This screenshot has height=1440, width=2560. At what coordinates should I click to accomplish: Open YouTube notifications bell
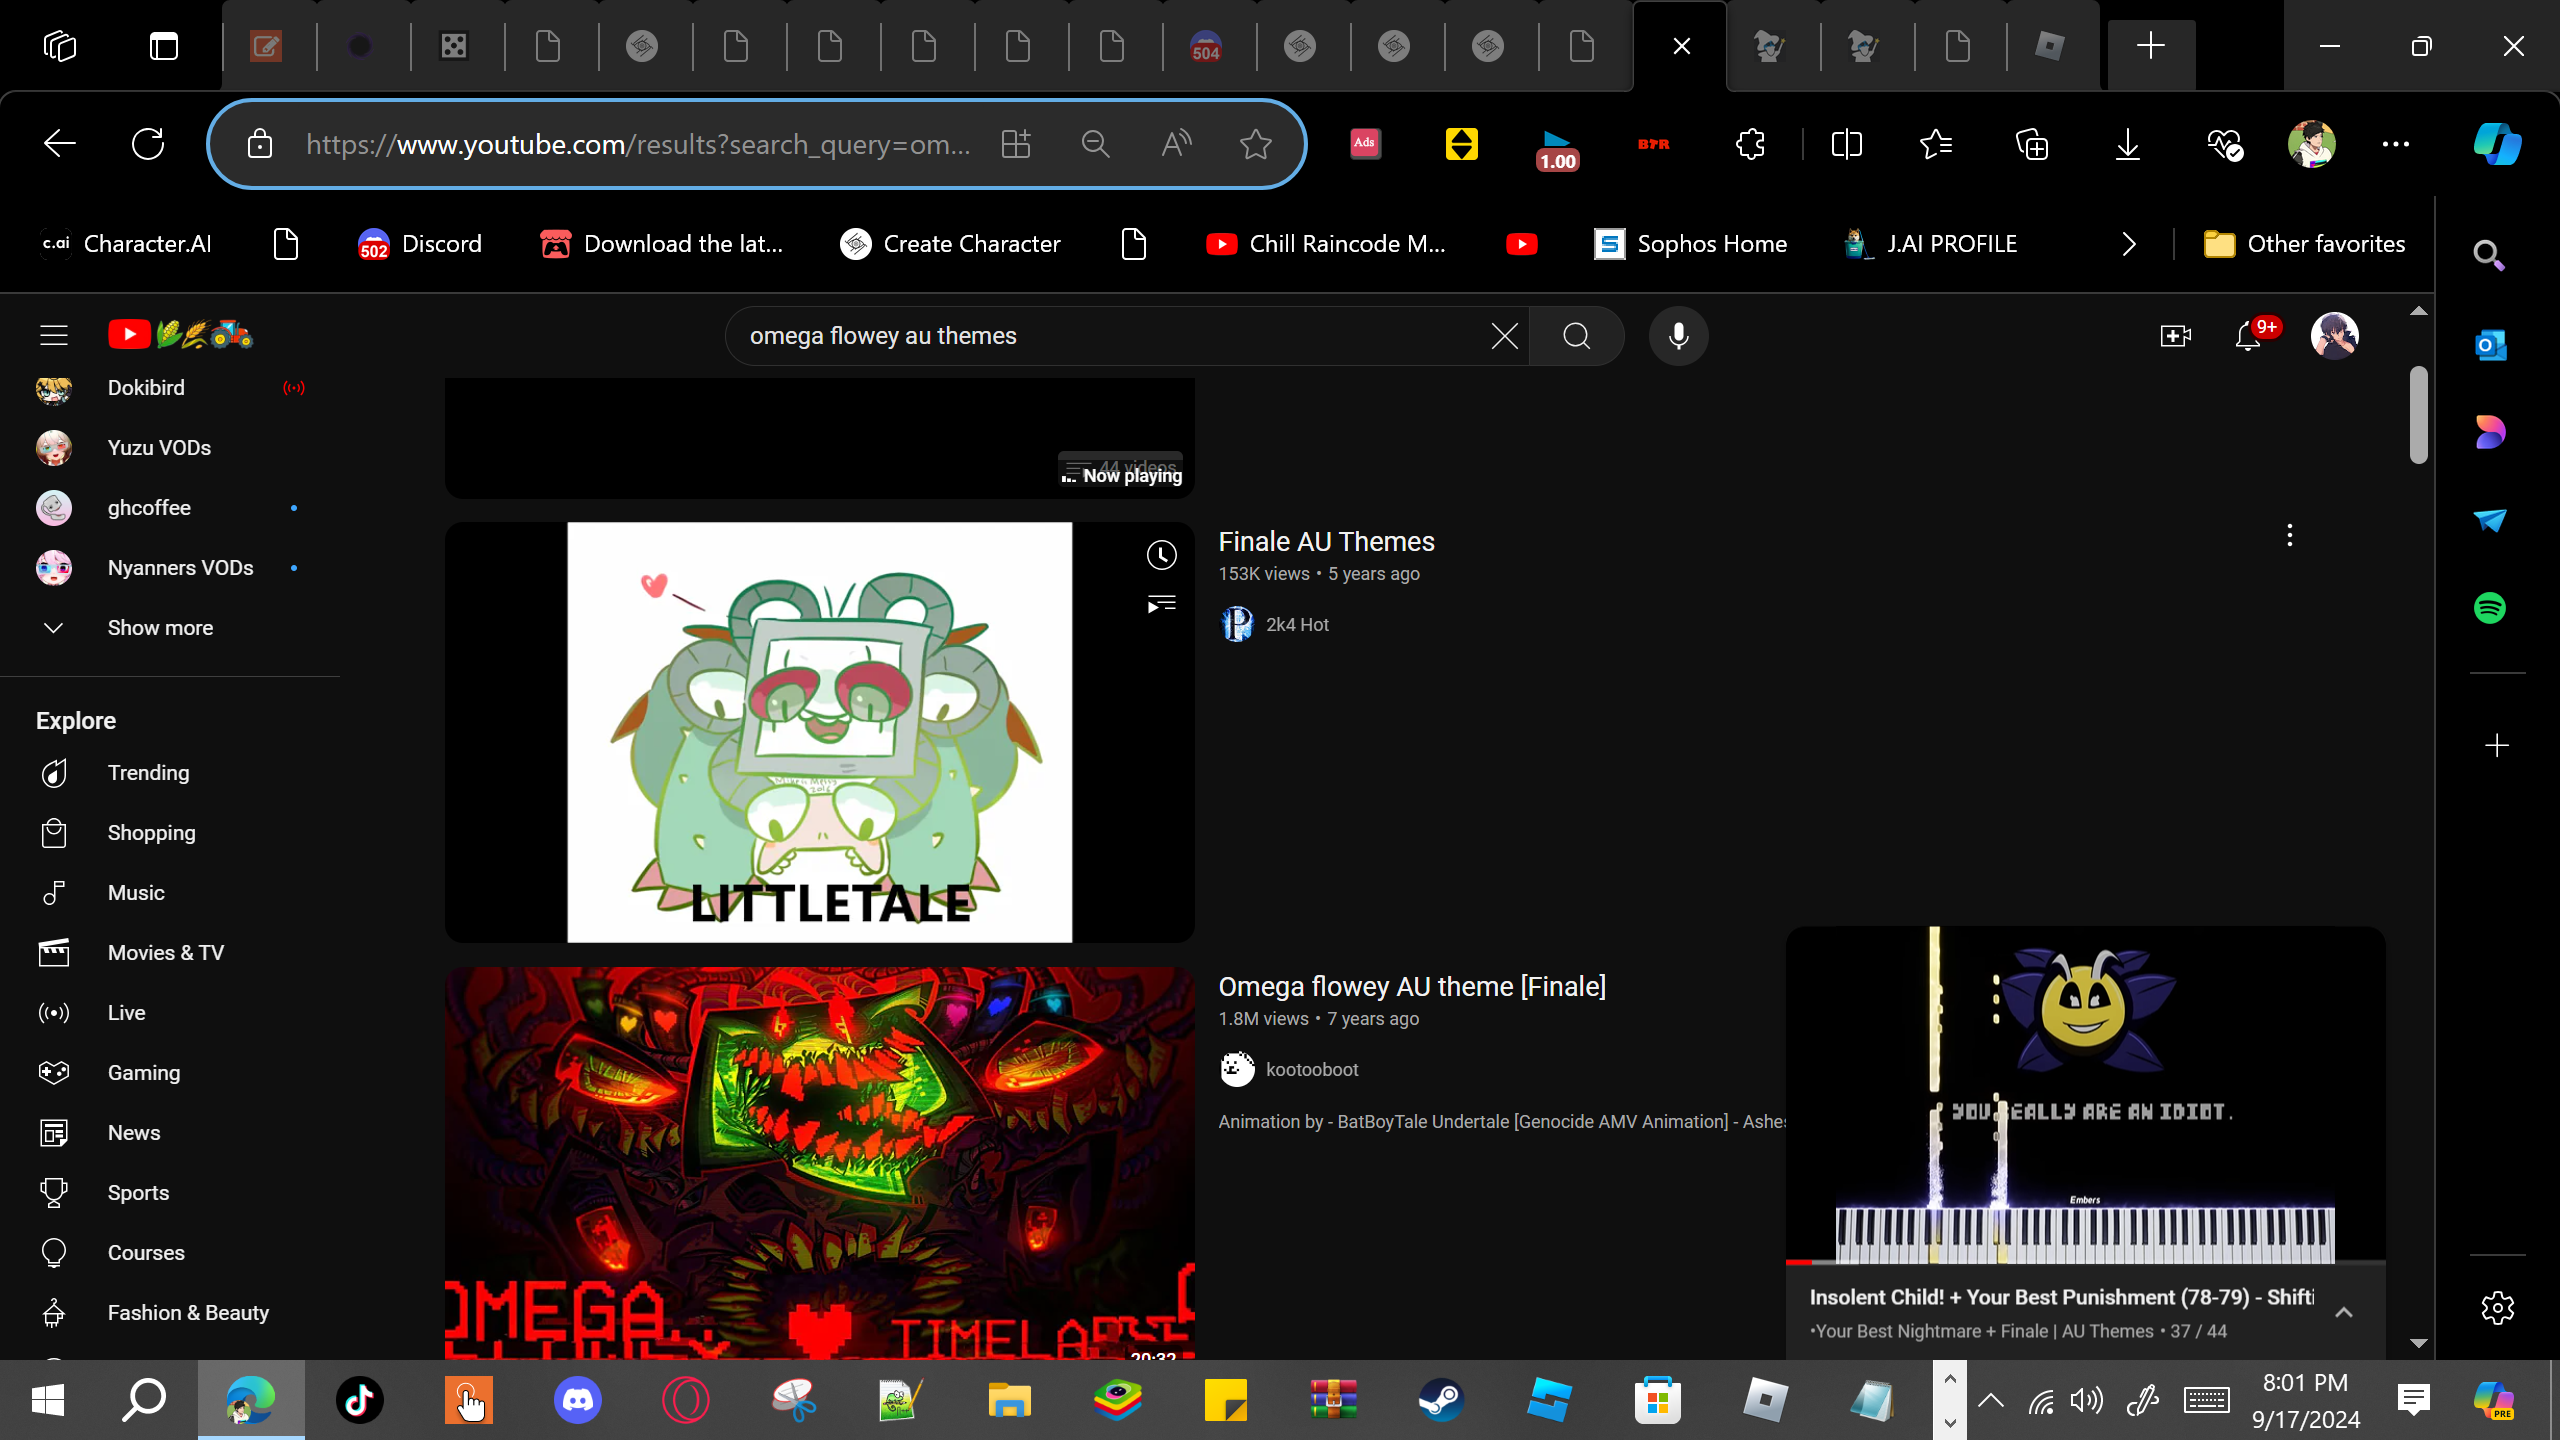point(2247,336)
